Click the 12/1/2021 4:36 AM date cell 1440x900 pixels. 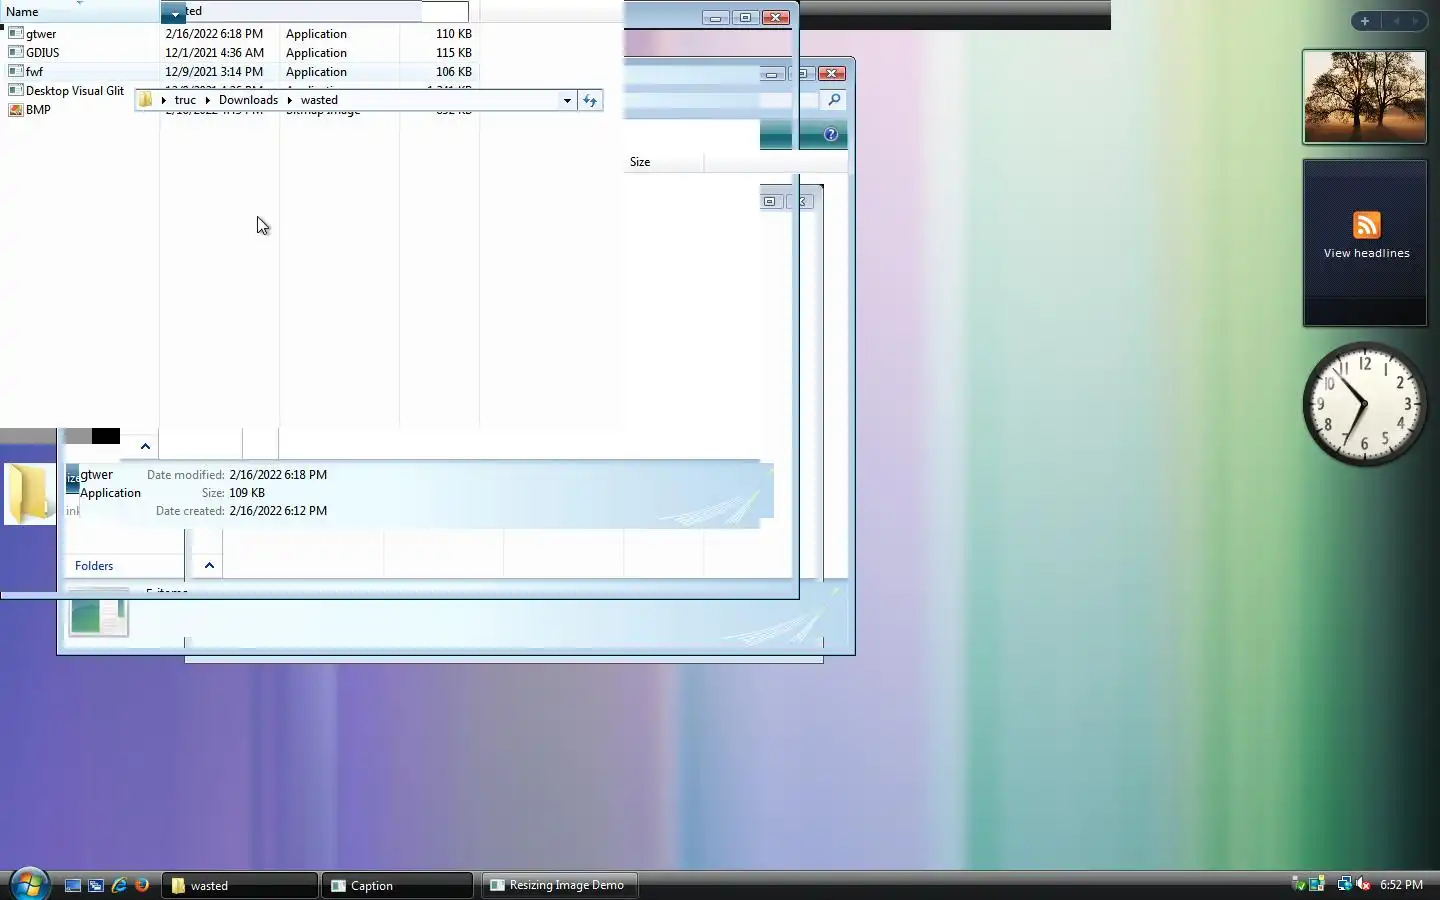coord(214,53)
